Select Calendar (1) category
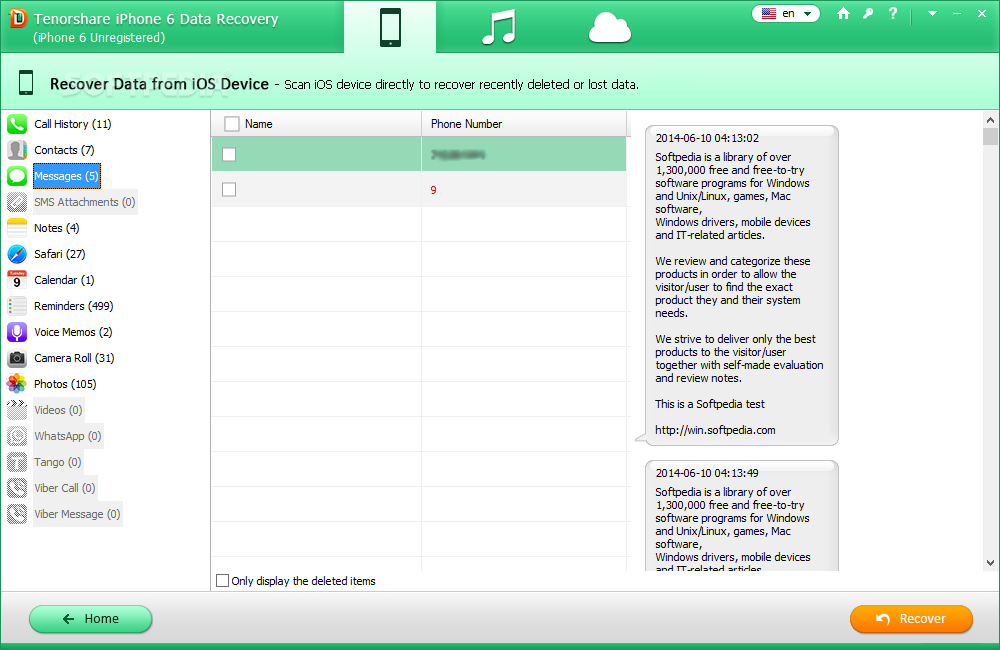 click(64, 280)
